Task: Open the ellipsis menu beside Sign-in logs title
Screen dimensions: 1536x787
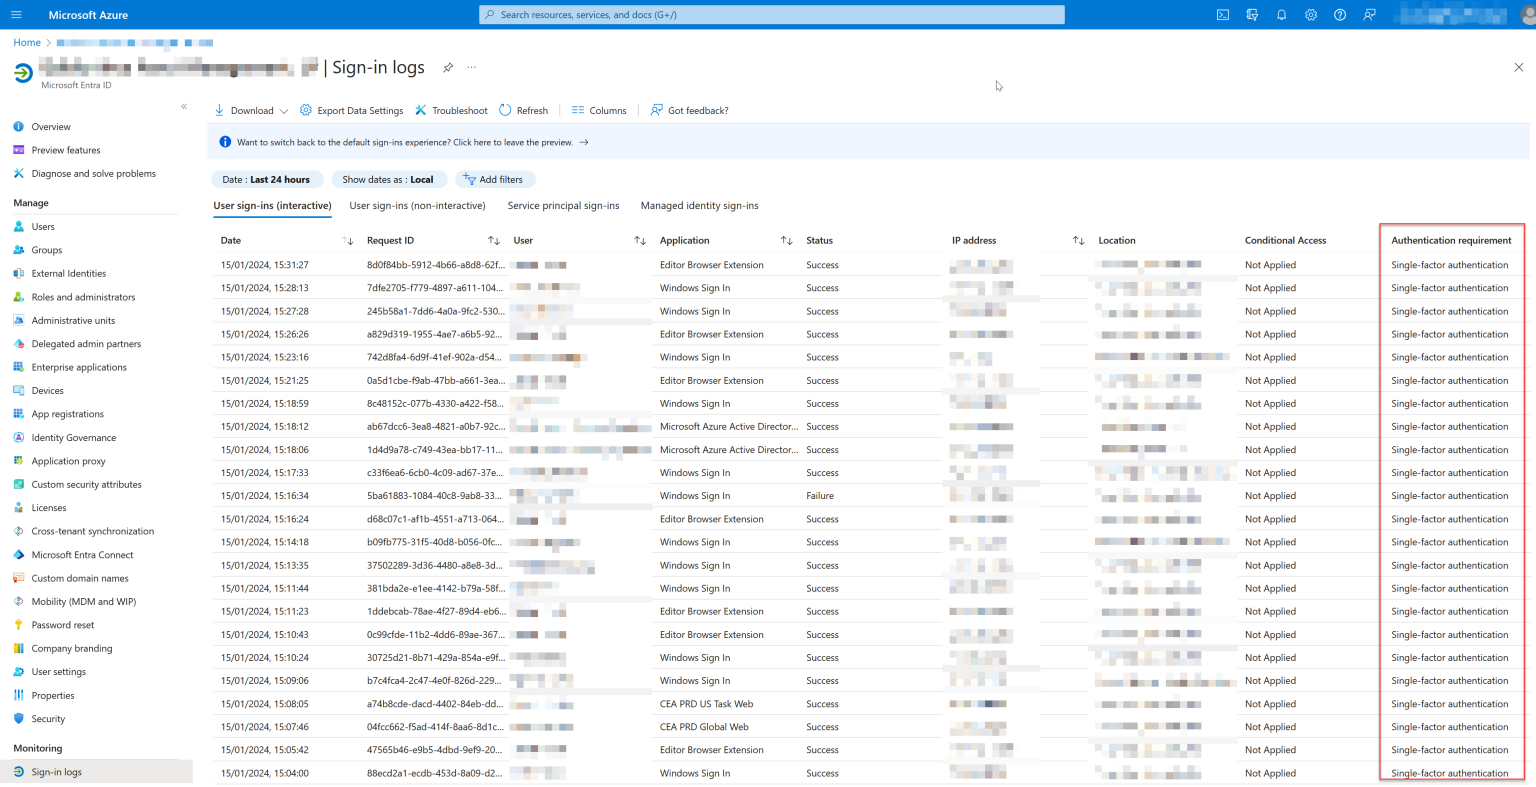Action: click(x=473, y=69)
